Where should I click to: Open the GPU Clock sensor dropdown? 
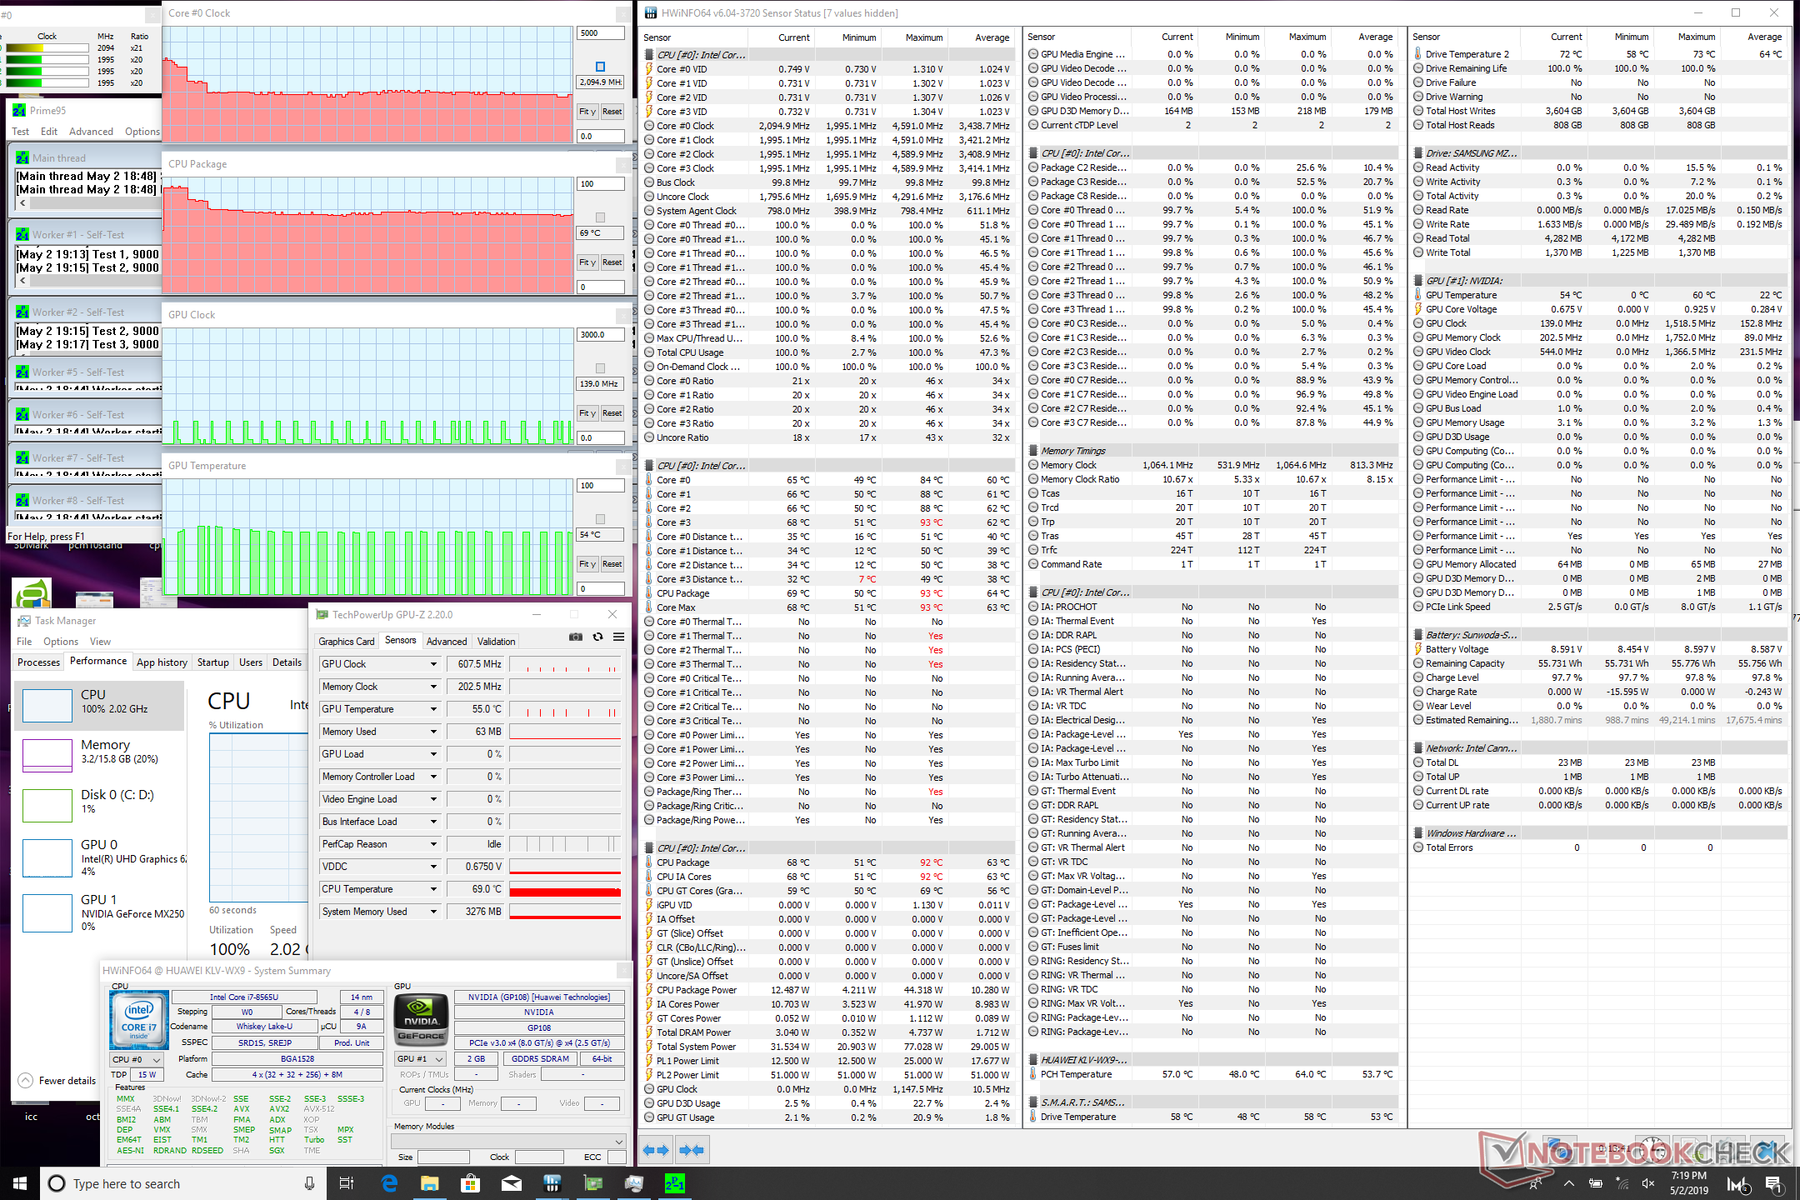click(433, 664)
